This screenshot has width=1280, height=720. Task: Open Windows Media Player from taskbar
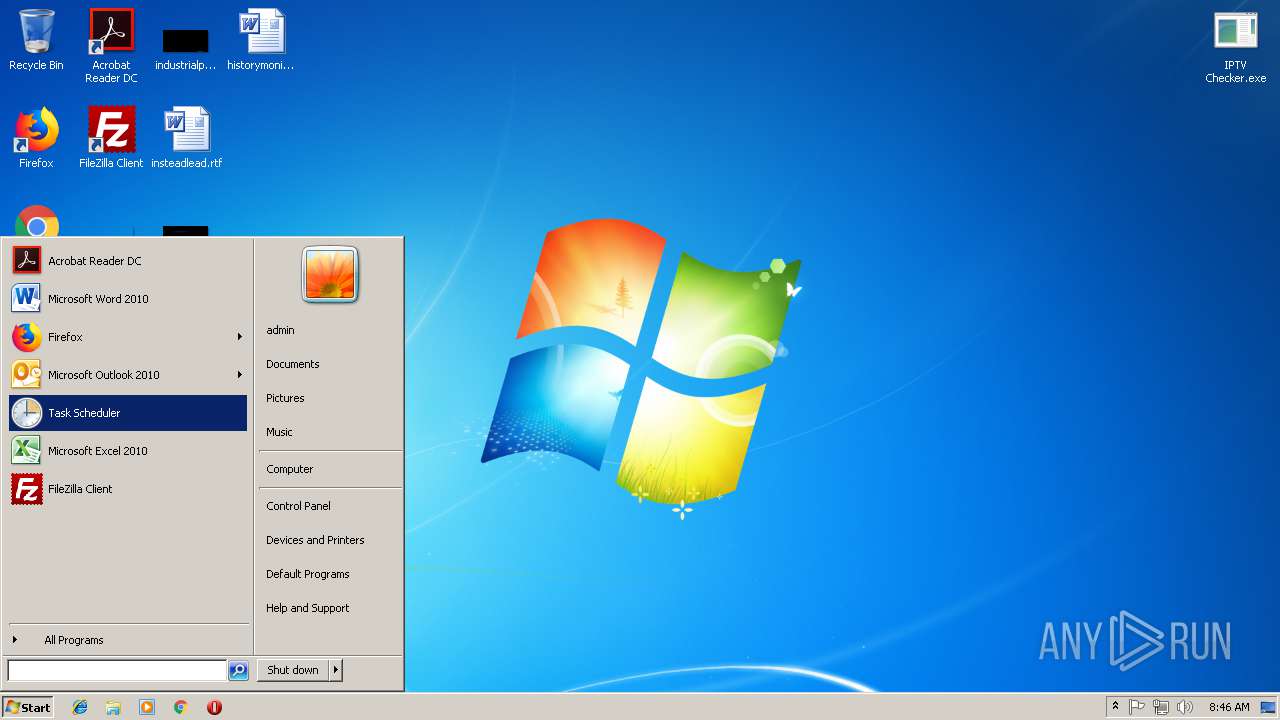pos(147,707)
